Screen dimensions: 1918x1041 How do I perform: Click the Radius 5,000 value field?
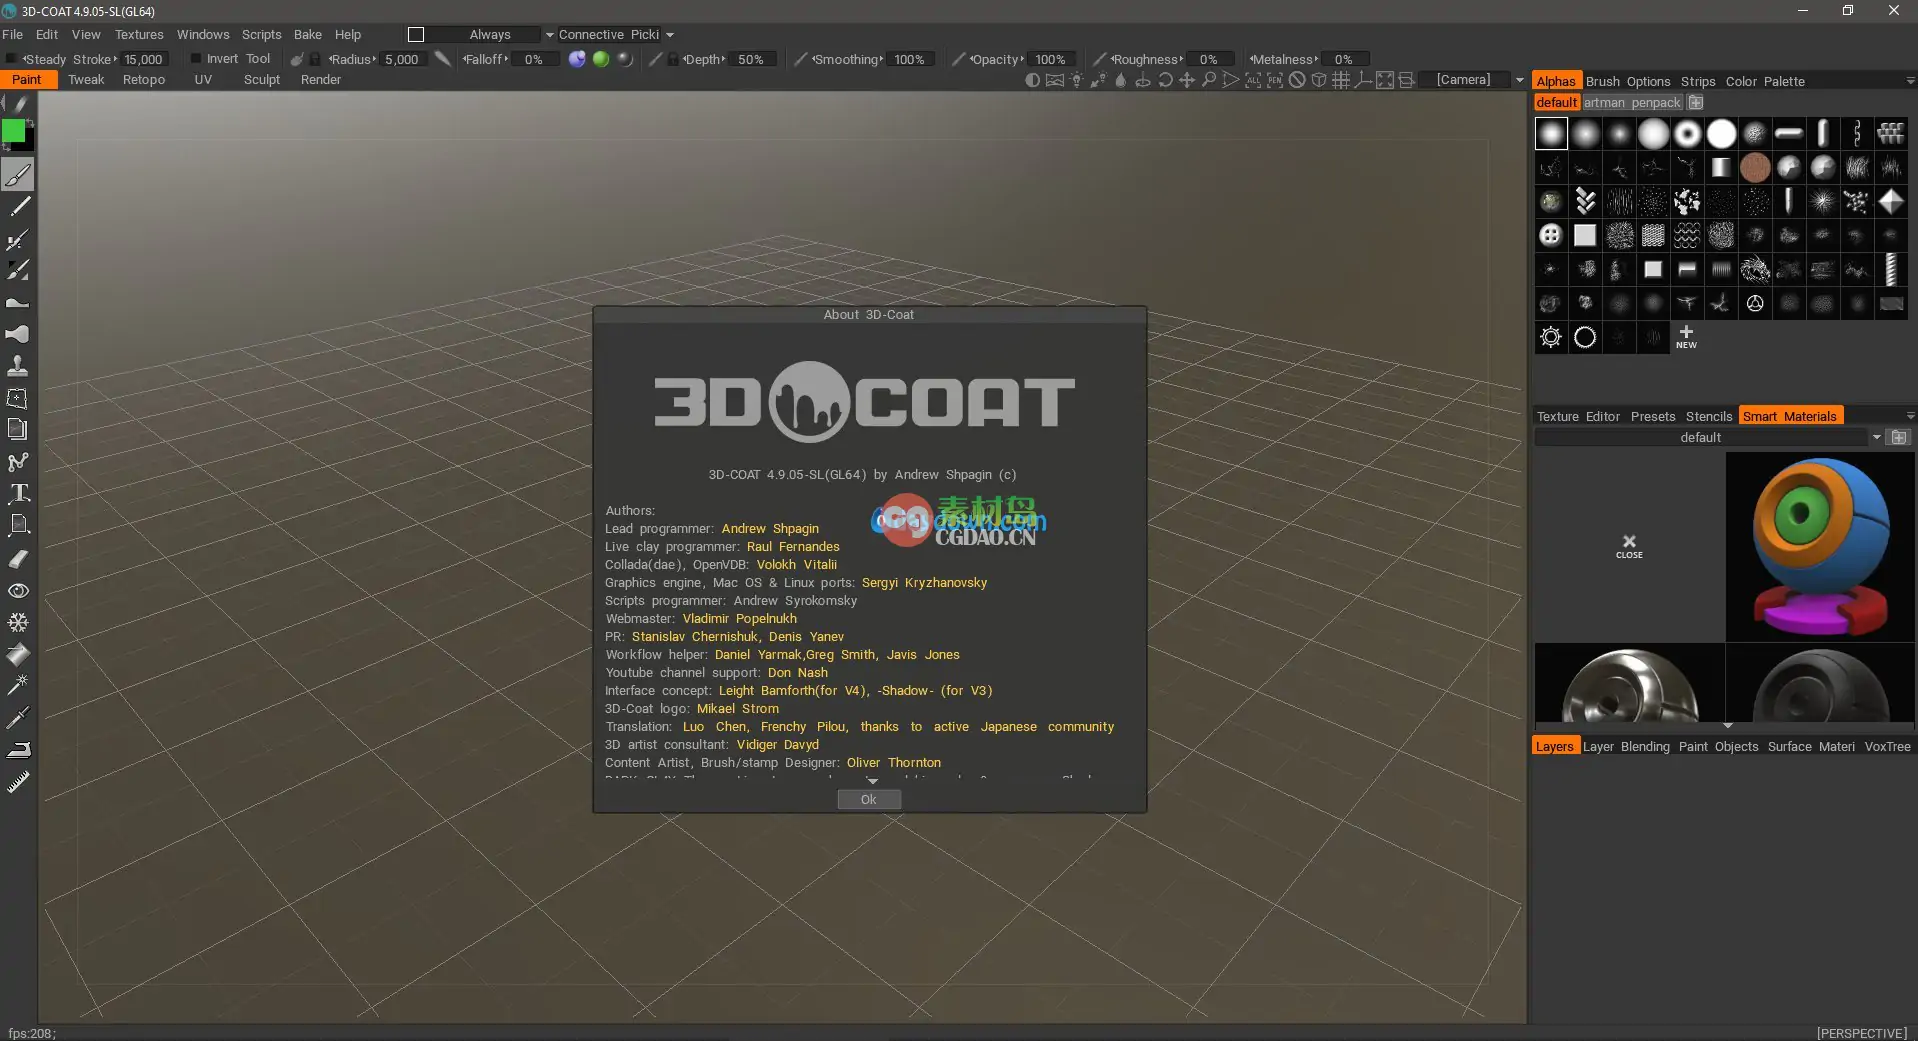pos(403,60)
